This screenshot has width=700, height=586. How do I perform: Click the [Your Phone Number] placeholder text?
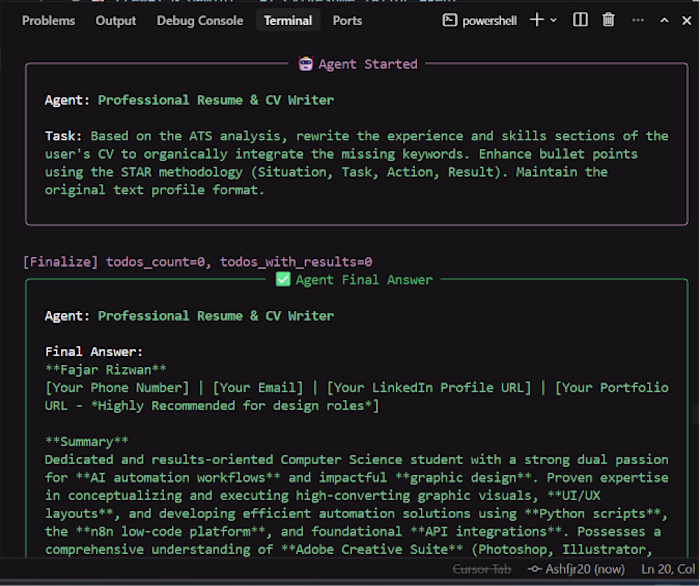117,388
